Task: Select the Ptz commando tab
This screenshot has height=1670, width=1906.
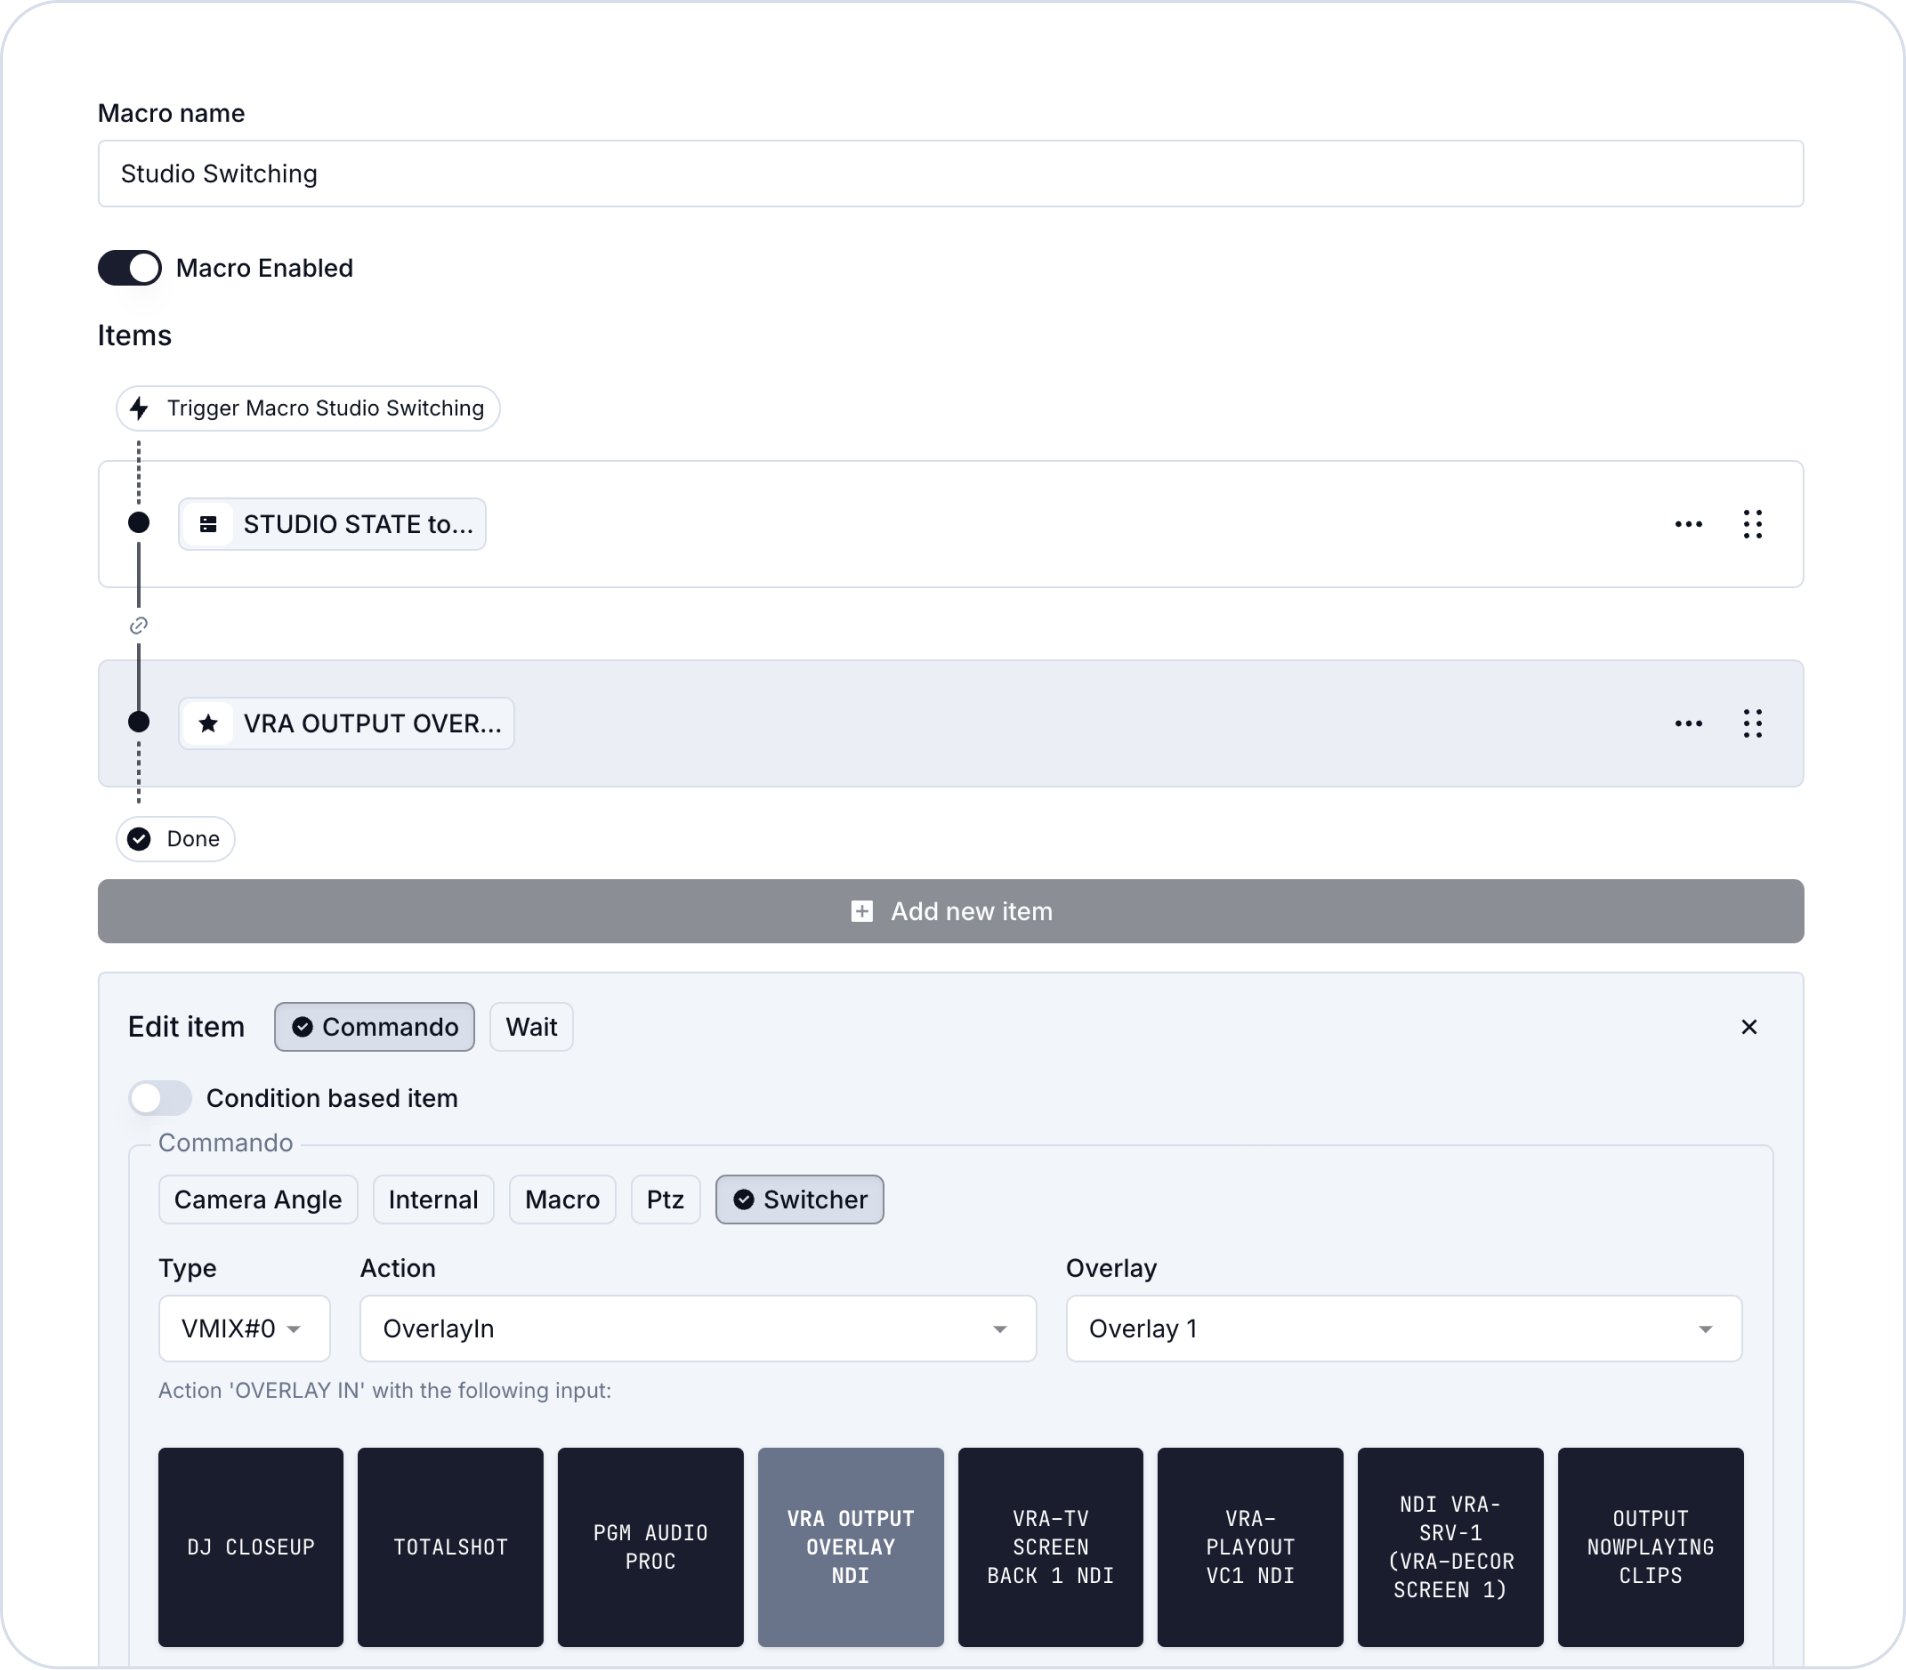Action: click(665, 1199)
